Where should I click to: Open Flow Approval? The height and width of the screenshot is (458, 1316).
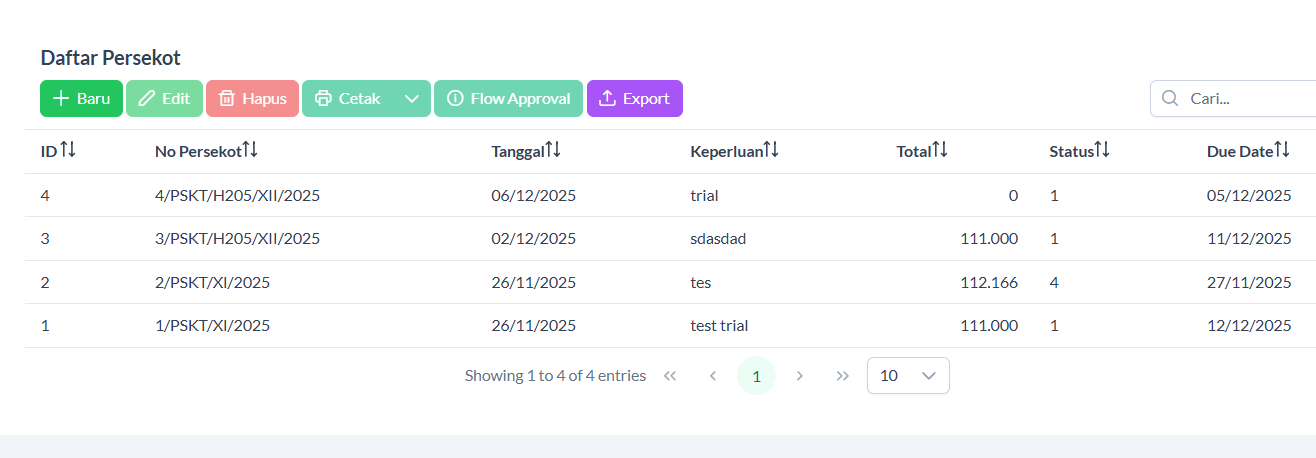pyautogui.click(x=508, y=99)
